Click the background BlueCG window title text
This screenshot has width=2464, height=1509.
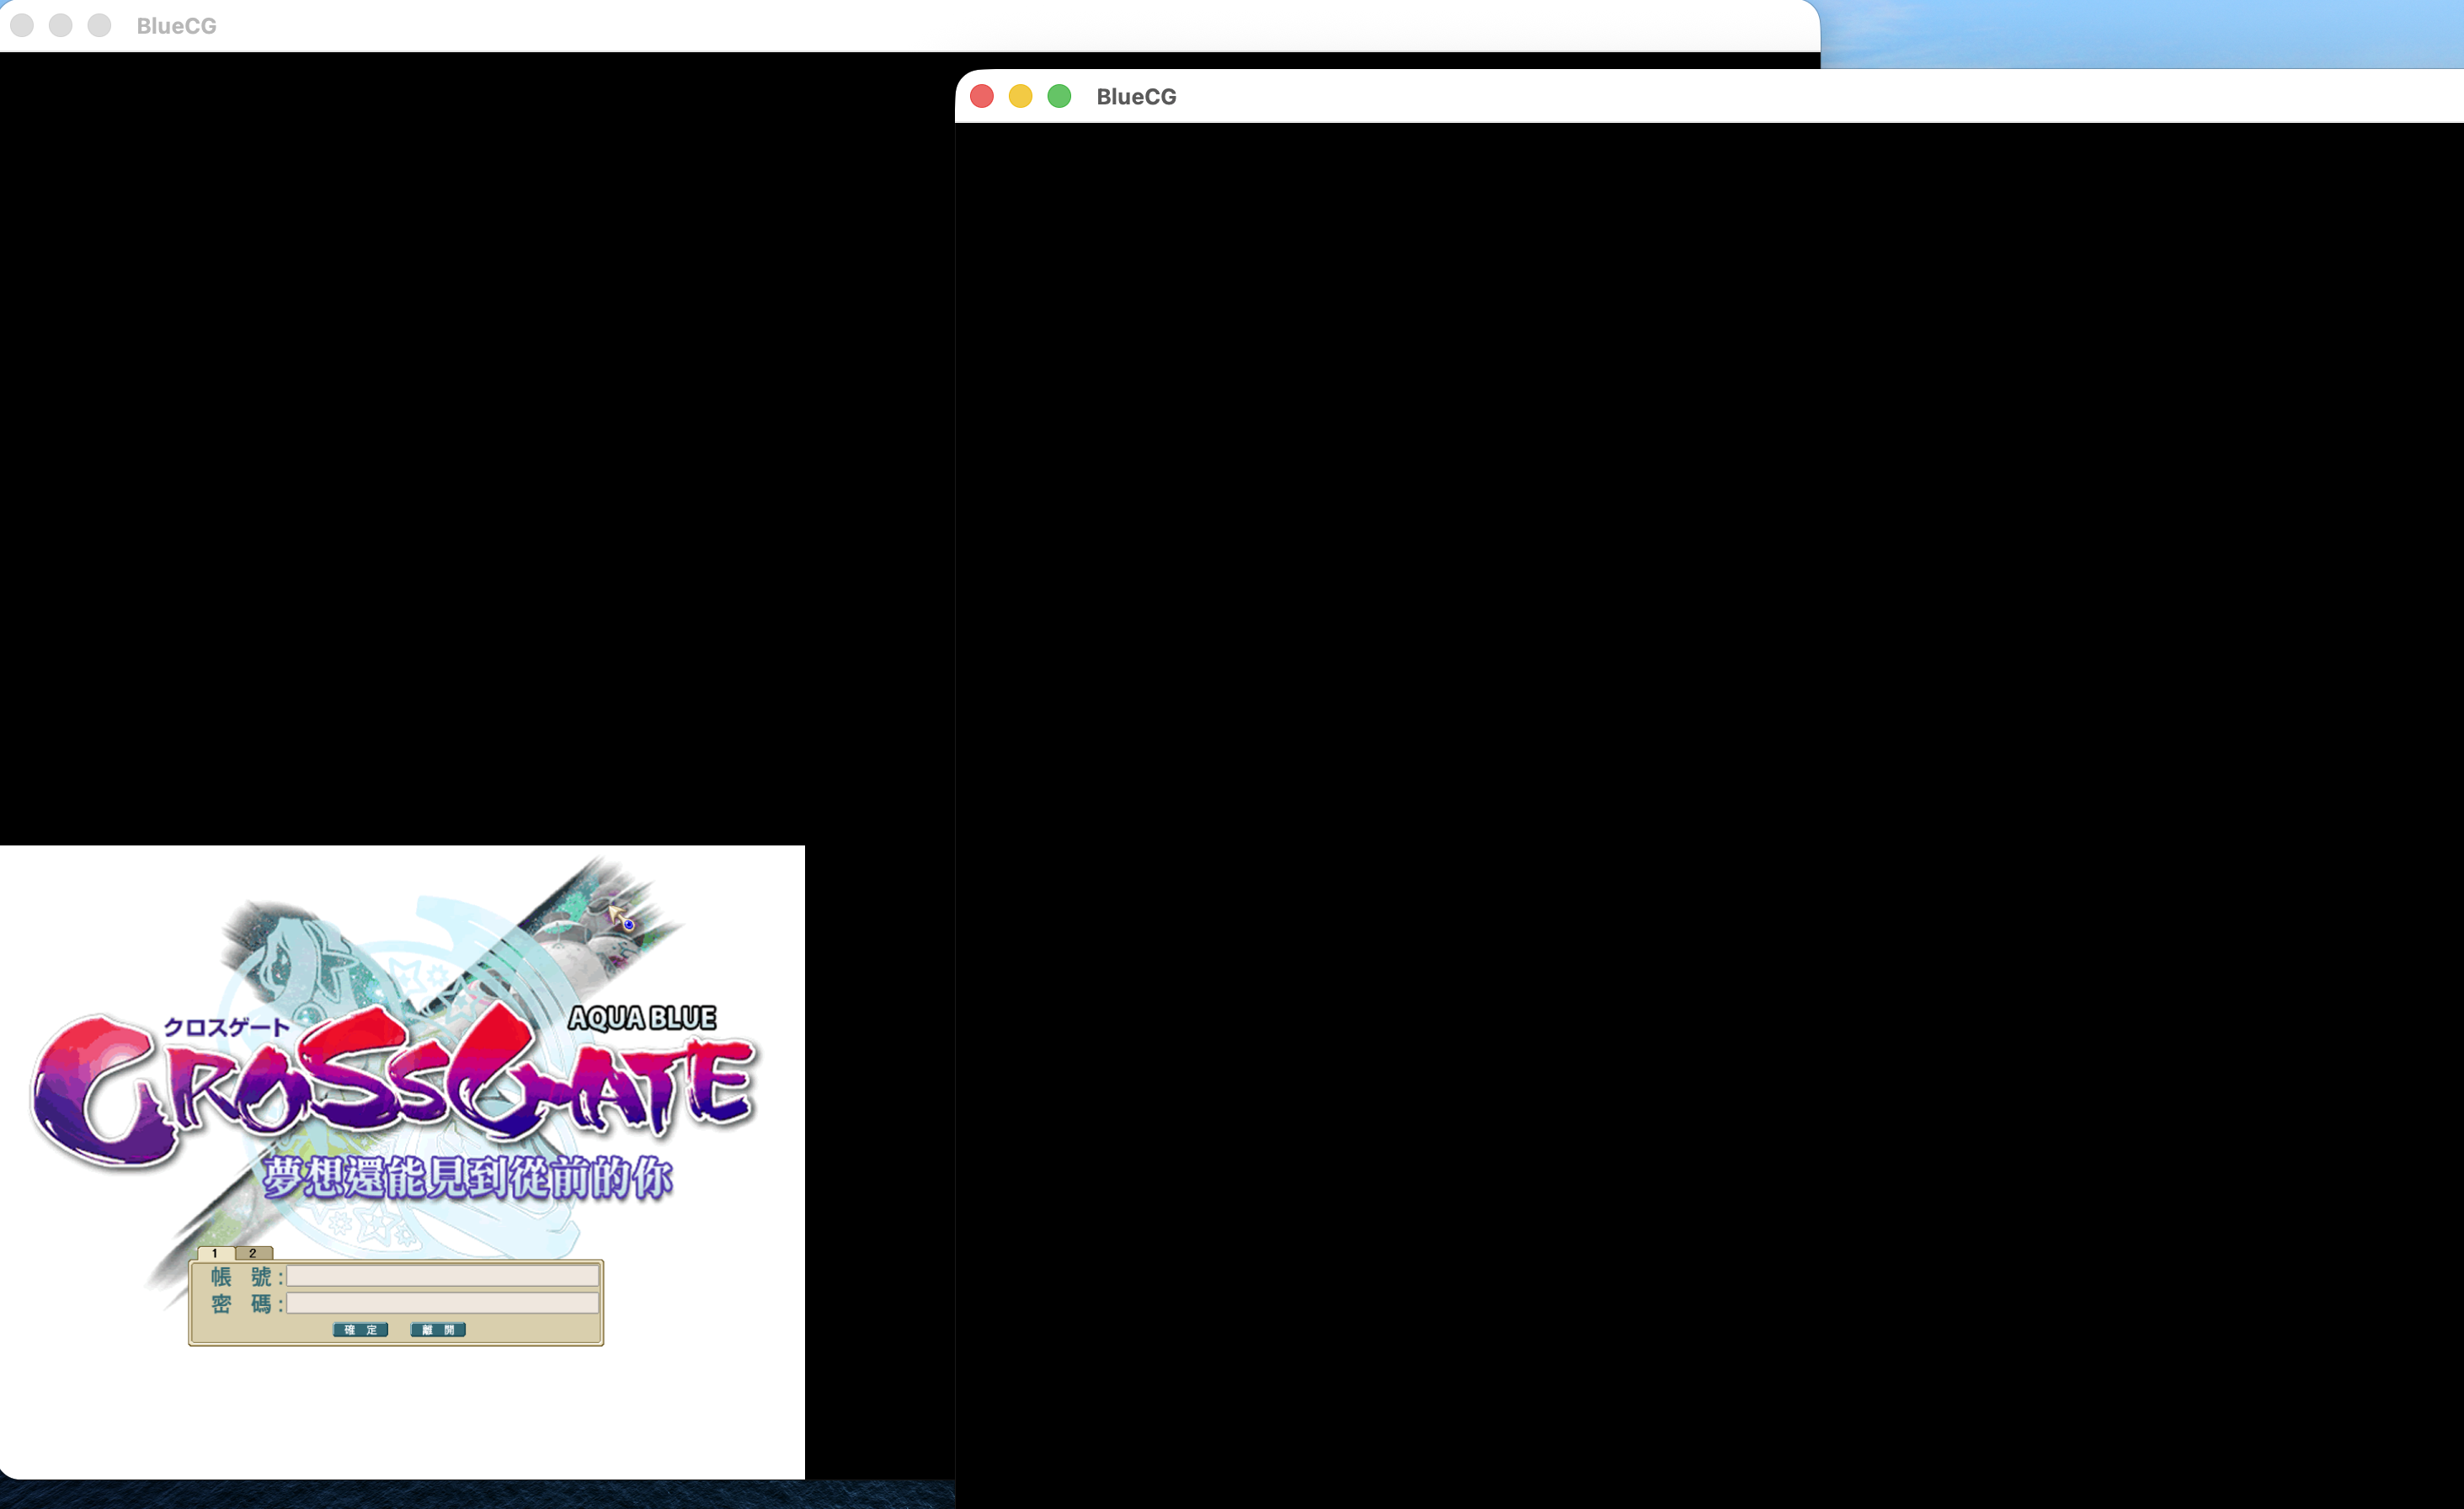(176, 26)
